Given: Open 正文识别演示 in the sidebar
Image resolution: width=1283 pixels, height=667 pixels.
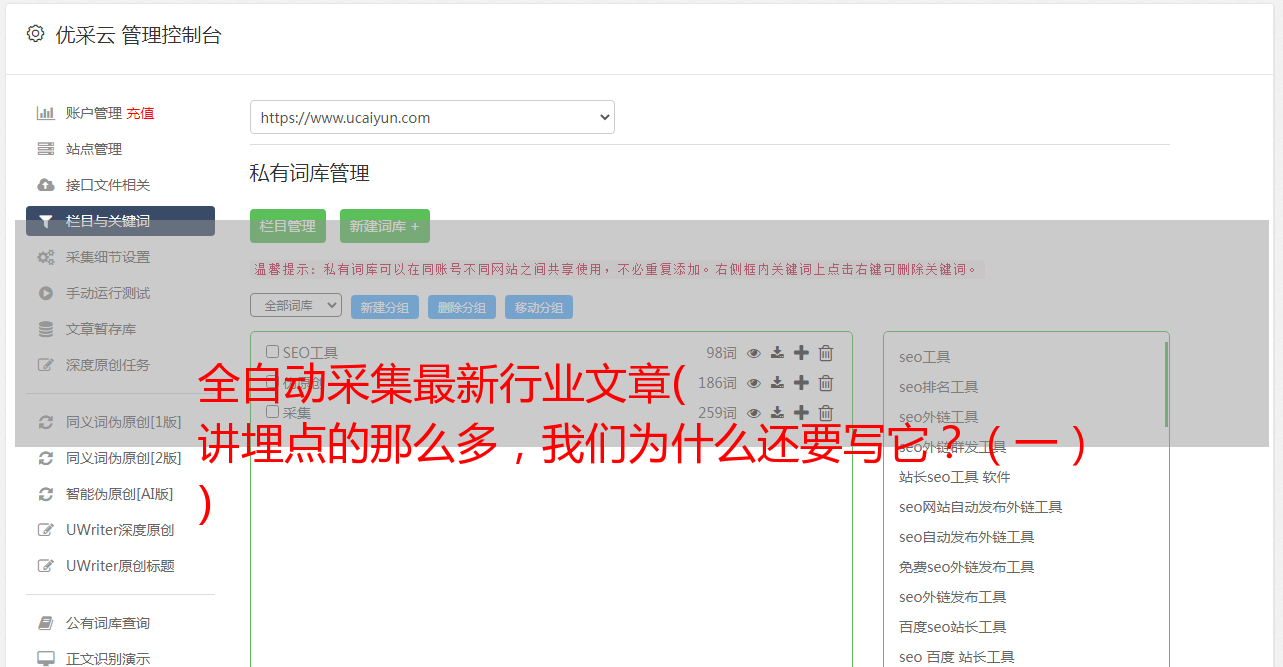Looking at the screenshot, I should (108, 659).
